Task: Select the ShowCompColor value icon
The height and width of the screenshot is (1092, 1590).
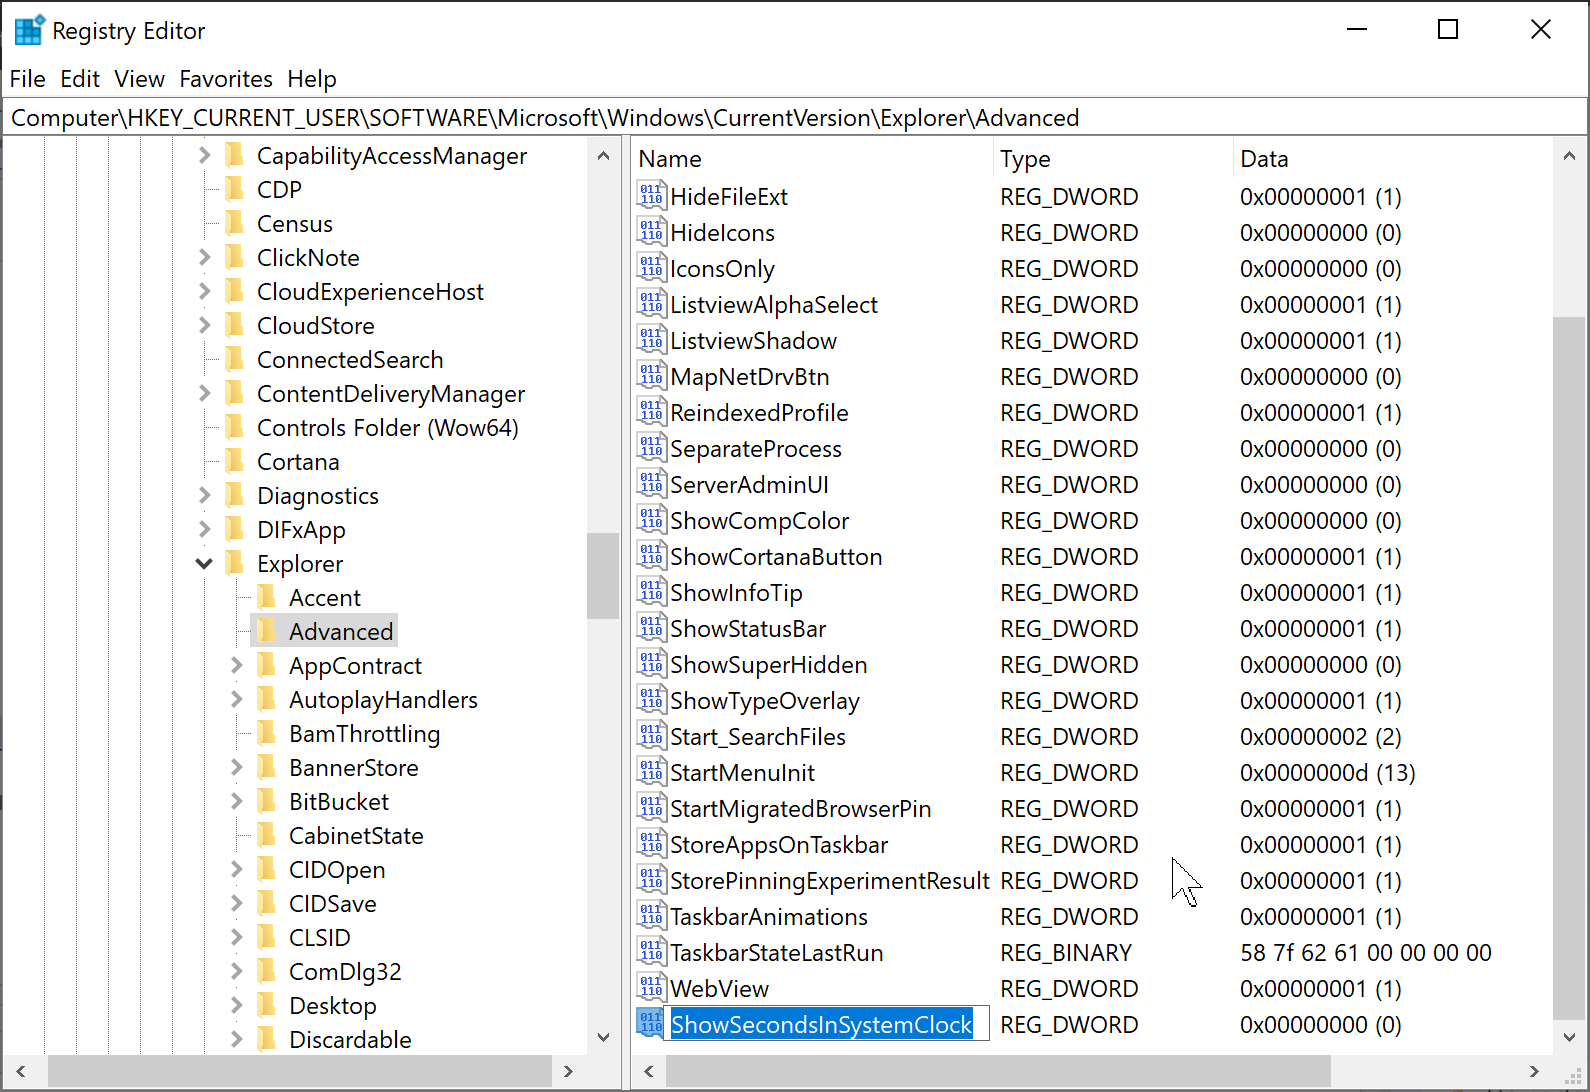Action: (x=651, y=520)
